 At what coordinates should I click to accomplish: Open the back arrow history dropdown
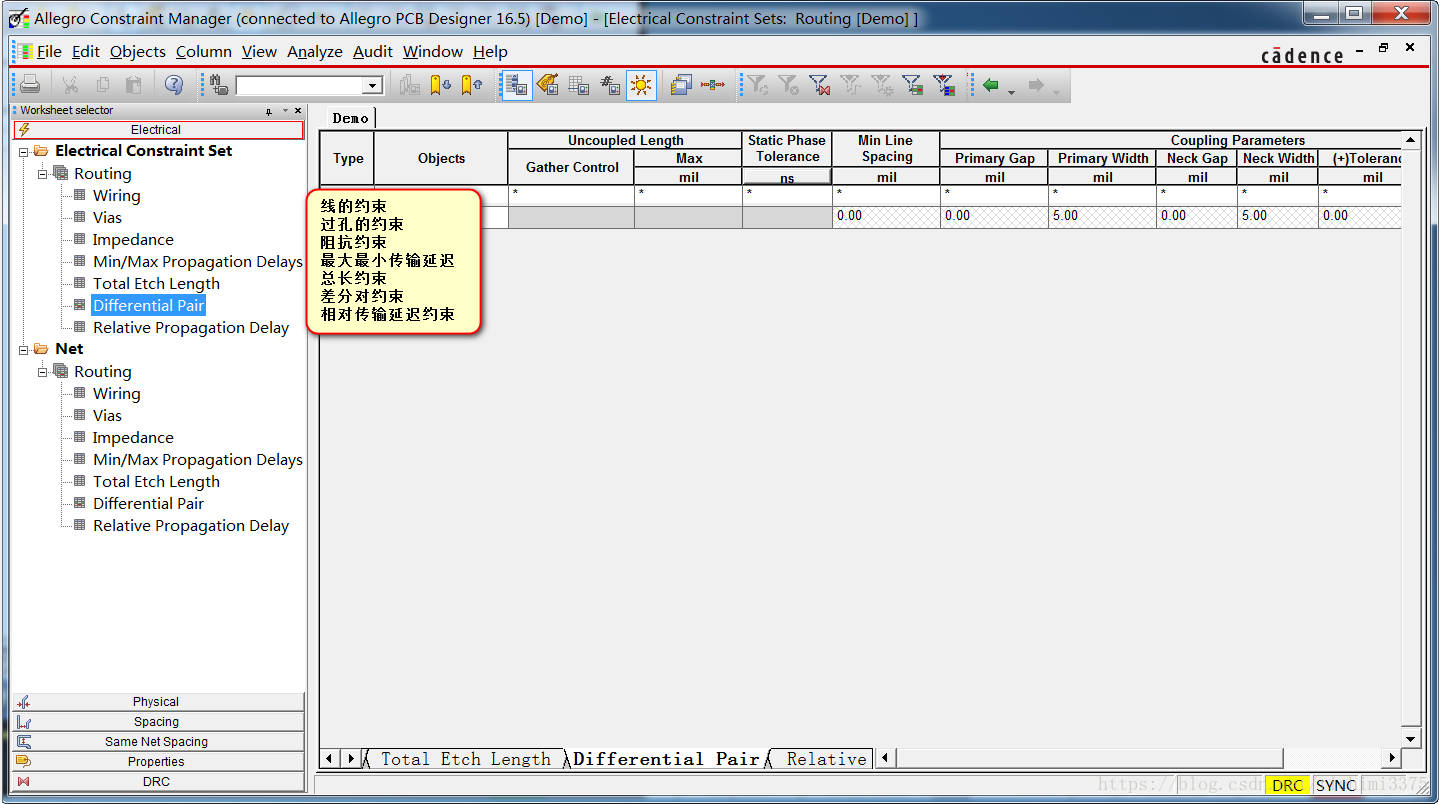click(x=1011, y=91)
